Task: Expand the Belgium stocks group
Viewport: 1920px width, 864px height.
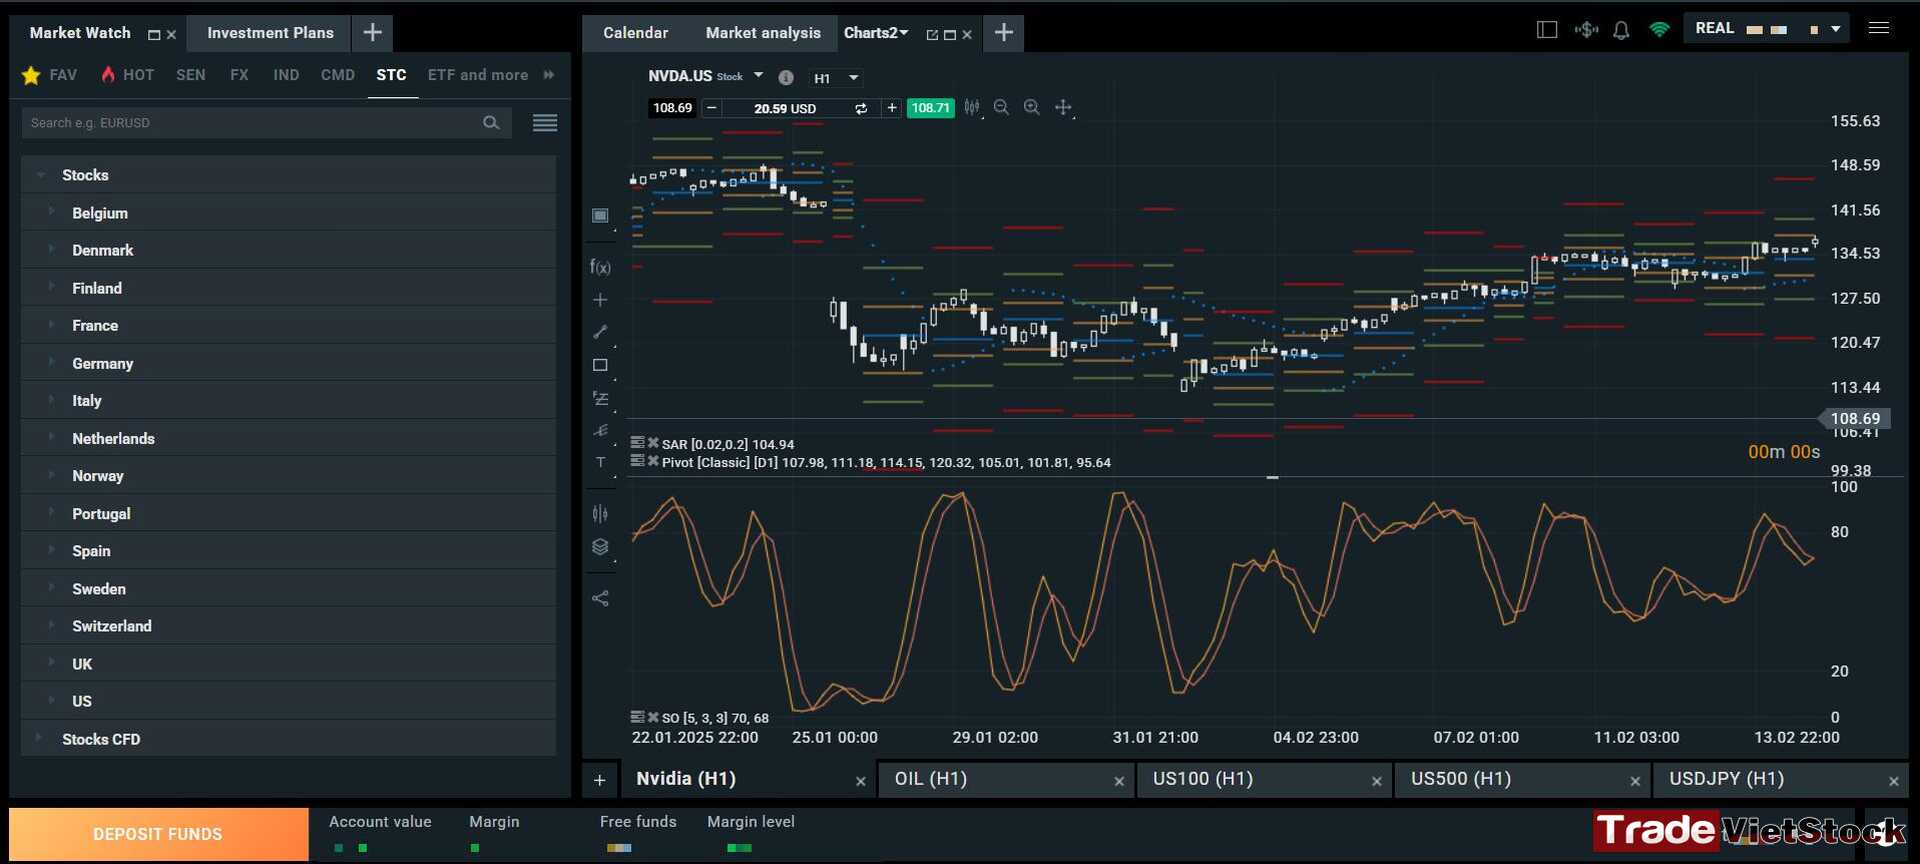Action: coord(51,212)
